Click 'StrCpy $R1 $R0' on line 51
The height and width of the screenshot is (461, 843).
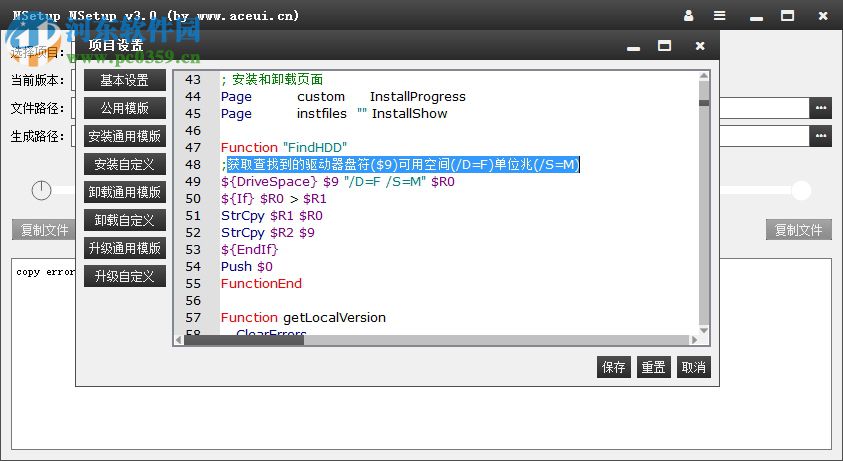tap(272, 216)
